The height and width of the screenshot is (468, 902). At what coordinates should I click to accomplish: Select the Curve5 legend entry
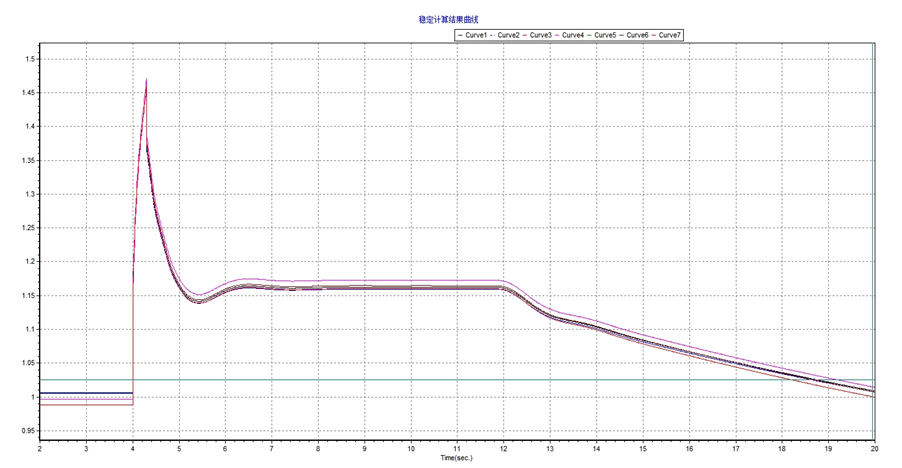pyautogui.click(x=604, y=35)
